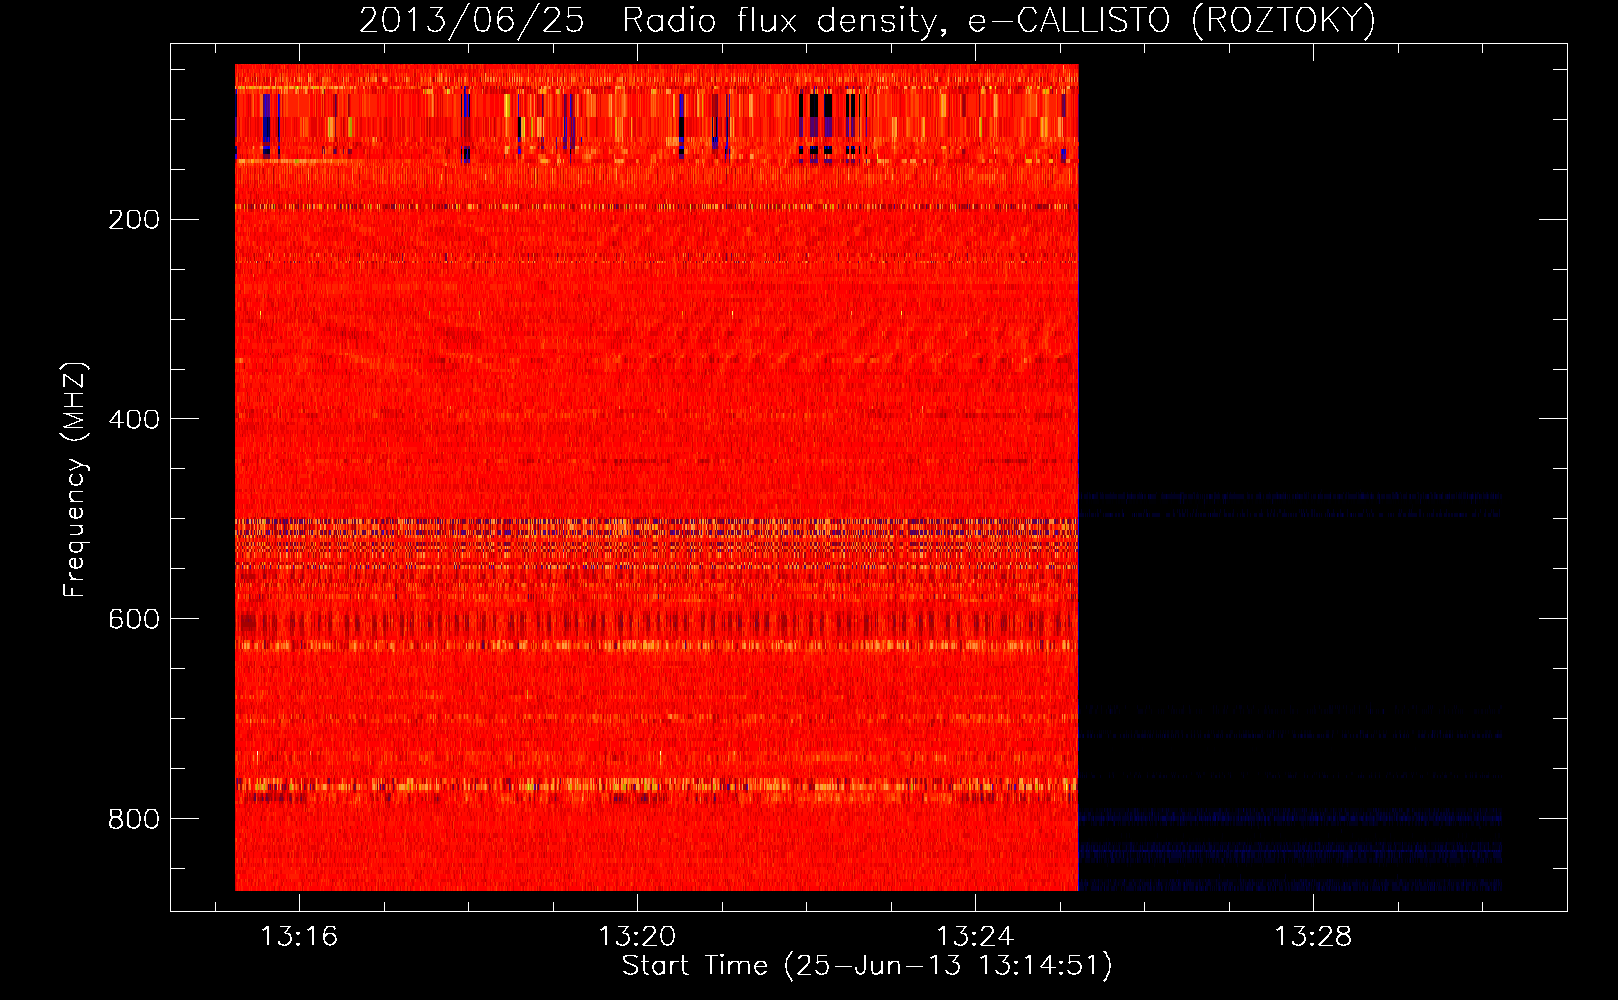Click the 13:28 time tick label
Viewport: 1618px width, 1000px height.
[x=1313, y=937]
